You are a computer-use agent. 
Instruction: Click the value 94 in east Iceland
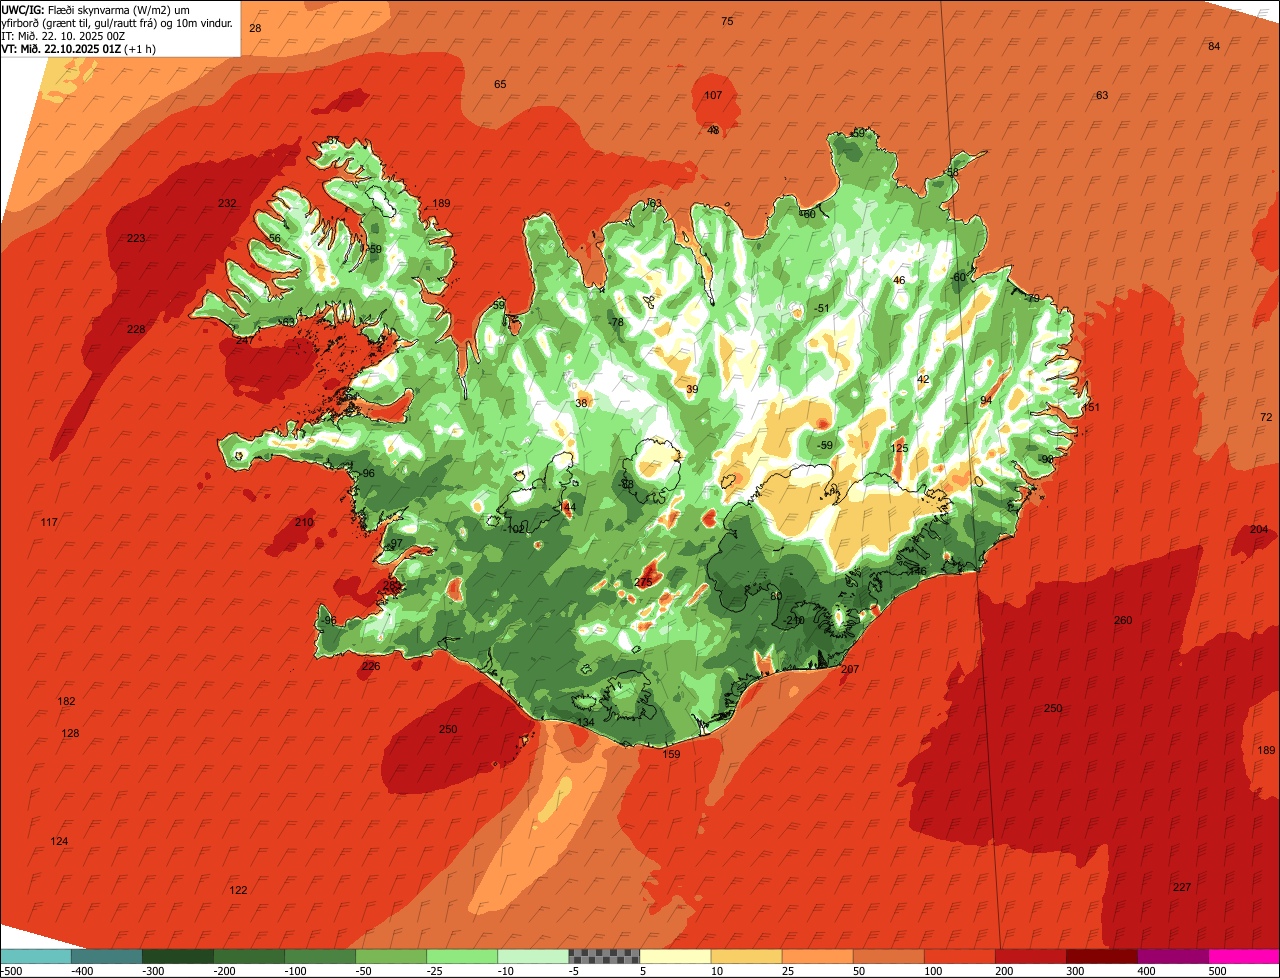(986, 400)
